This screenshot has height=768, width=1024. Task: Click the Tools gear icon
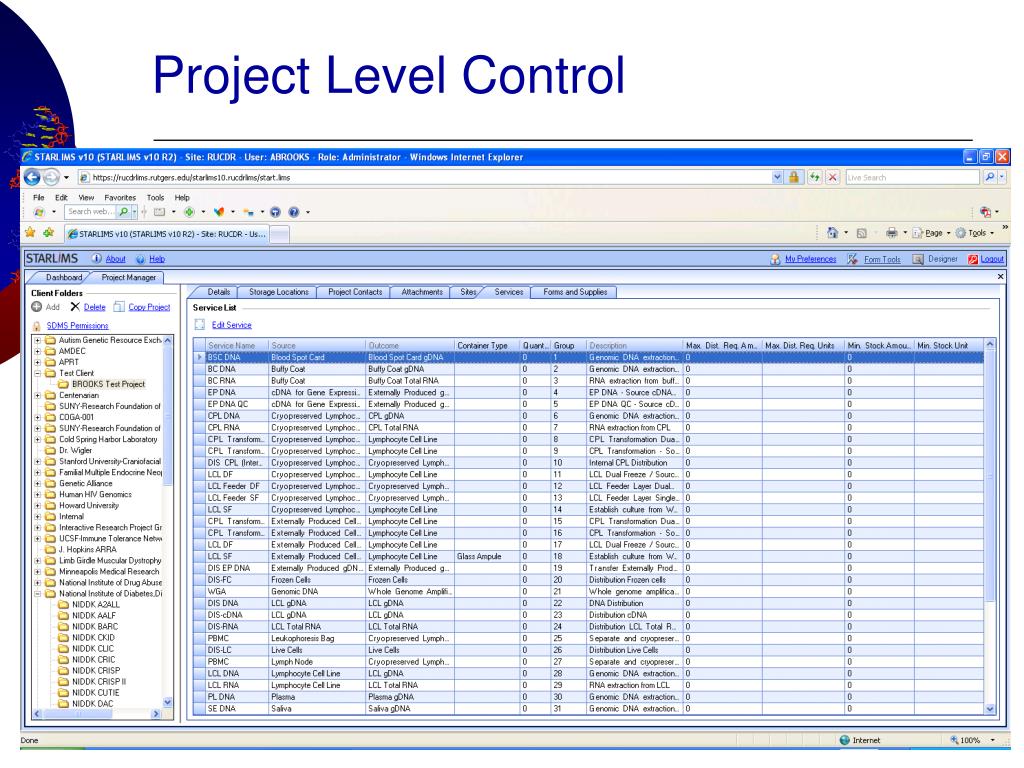[x=960, y=232]
